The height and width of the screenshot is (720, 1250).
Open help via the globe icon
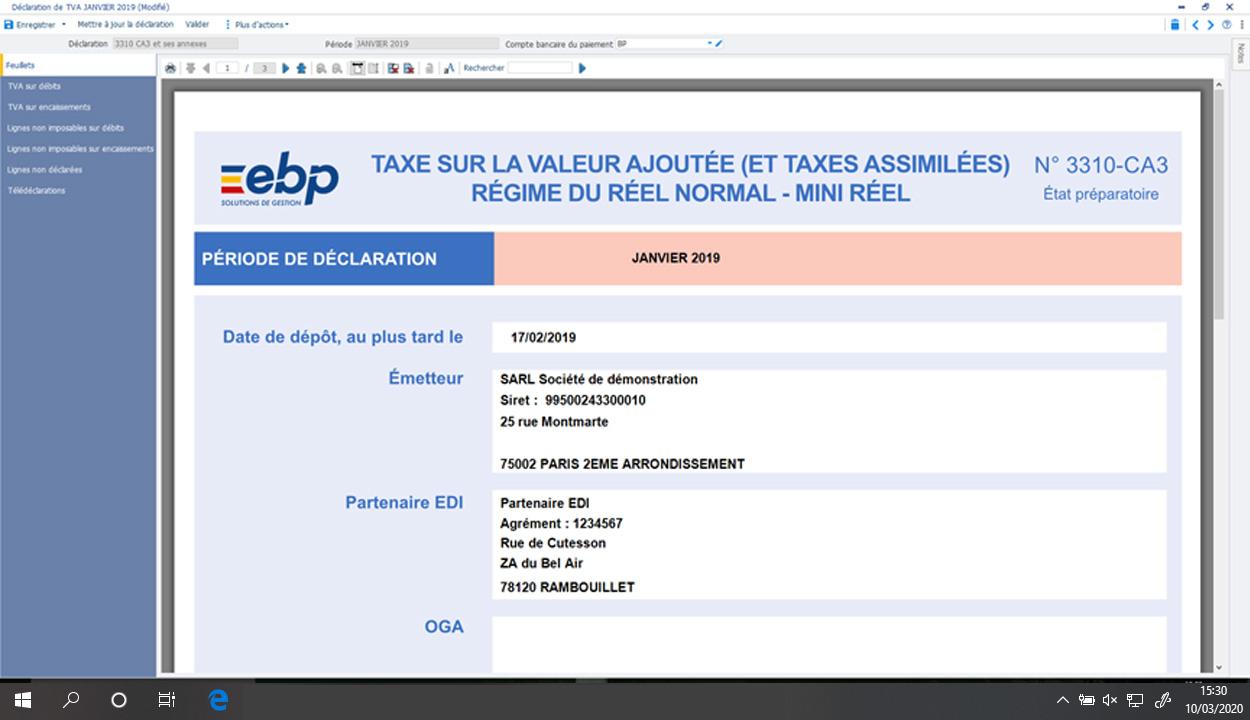(x=1227, y=24)
